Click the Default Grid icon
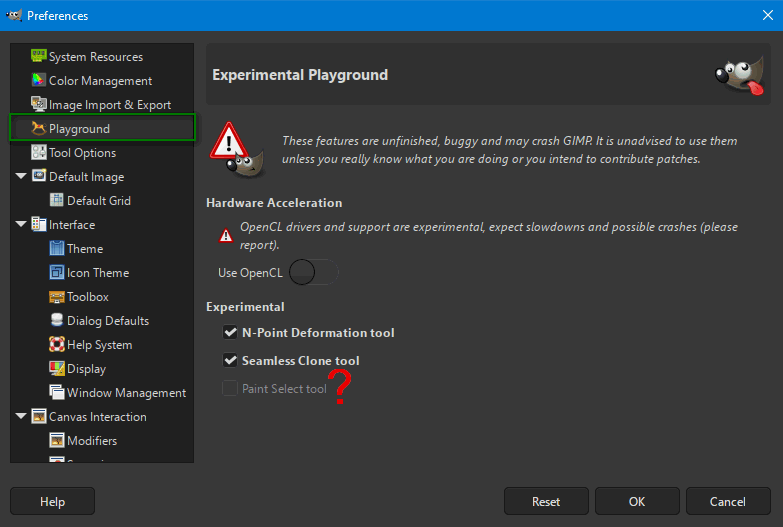This screenshot has height=527, width=783. [56, 200]
